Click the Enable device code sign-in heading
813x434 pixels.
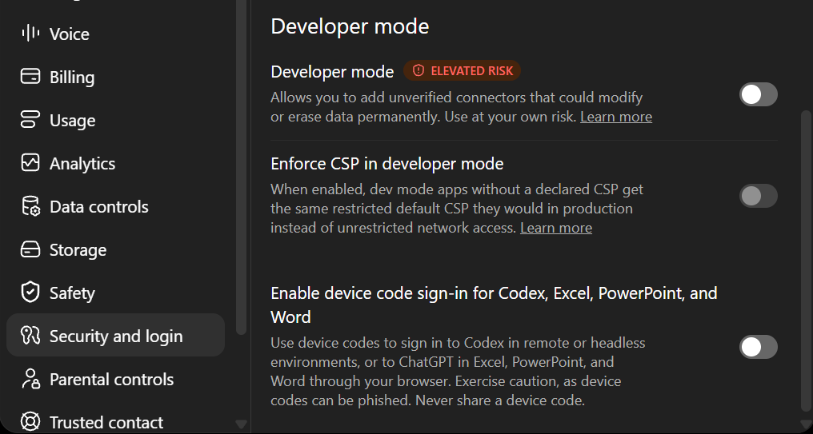point(494,305)
